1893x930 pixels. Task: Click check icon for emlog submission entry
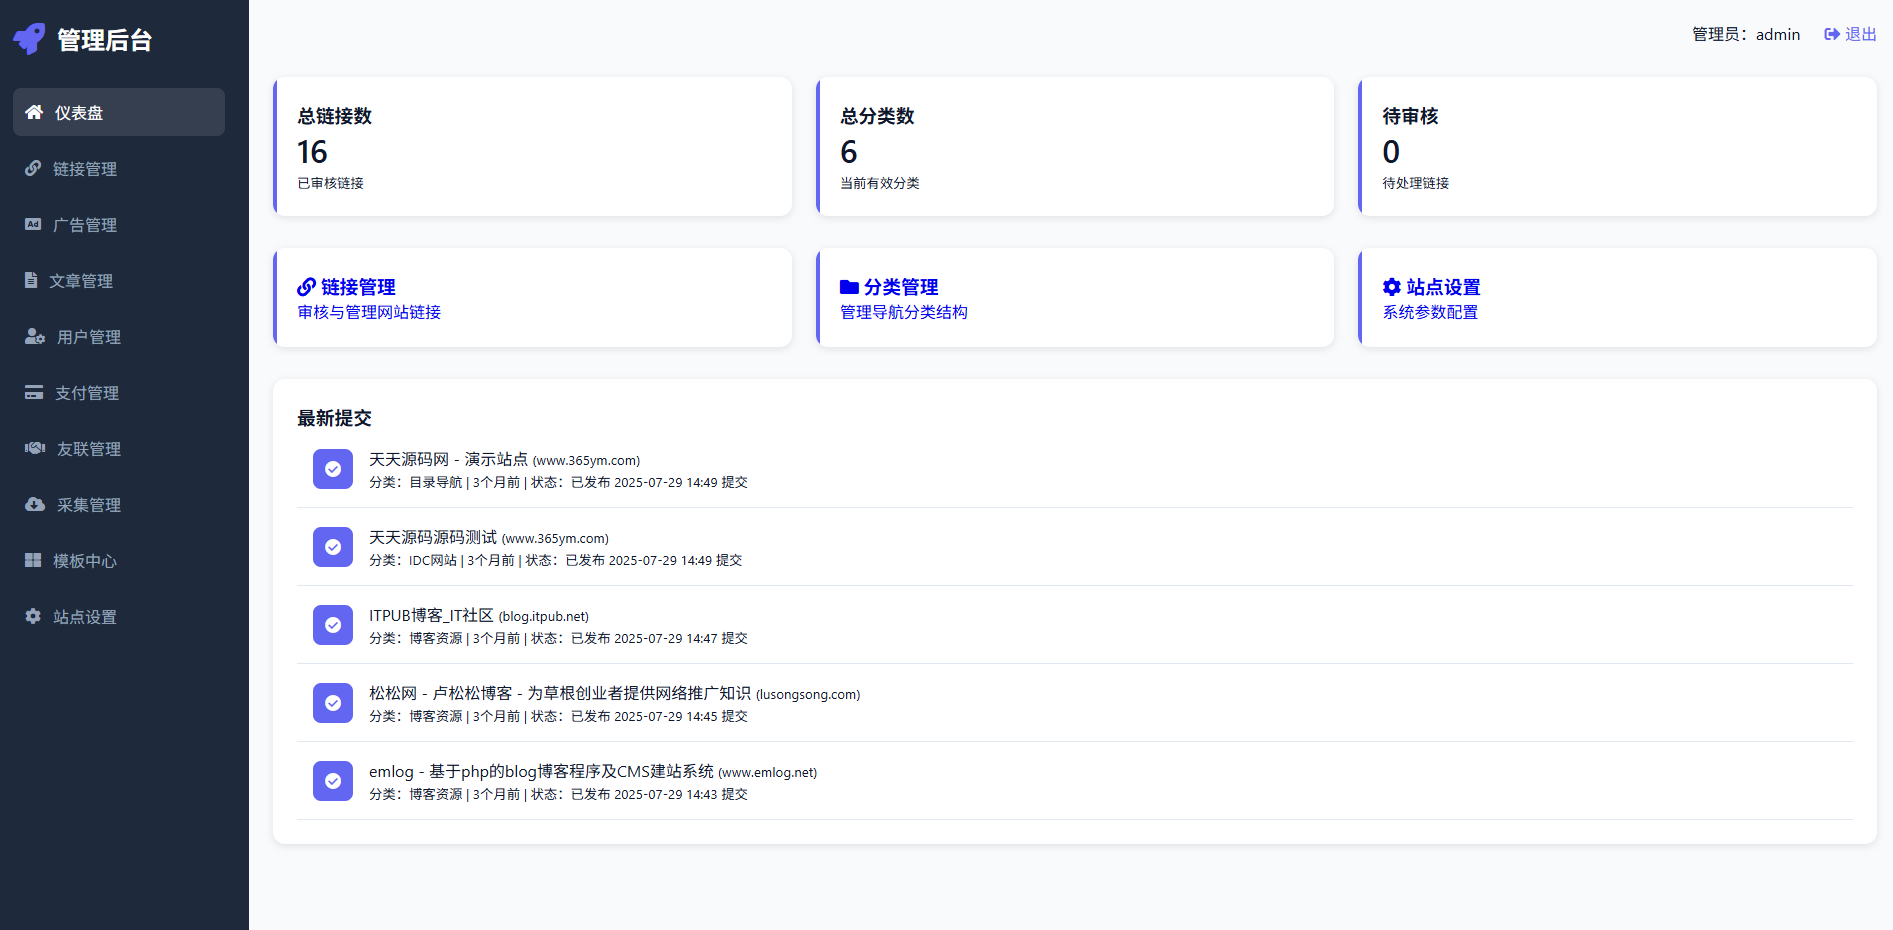pos(333,781)
